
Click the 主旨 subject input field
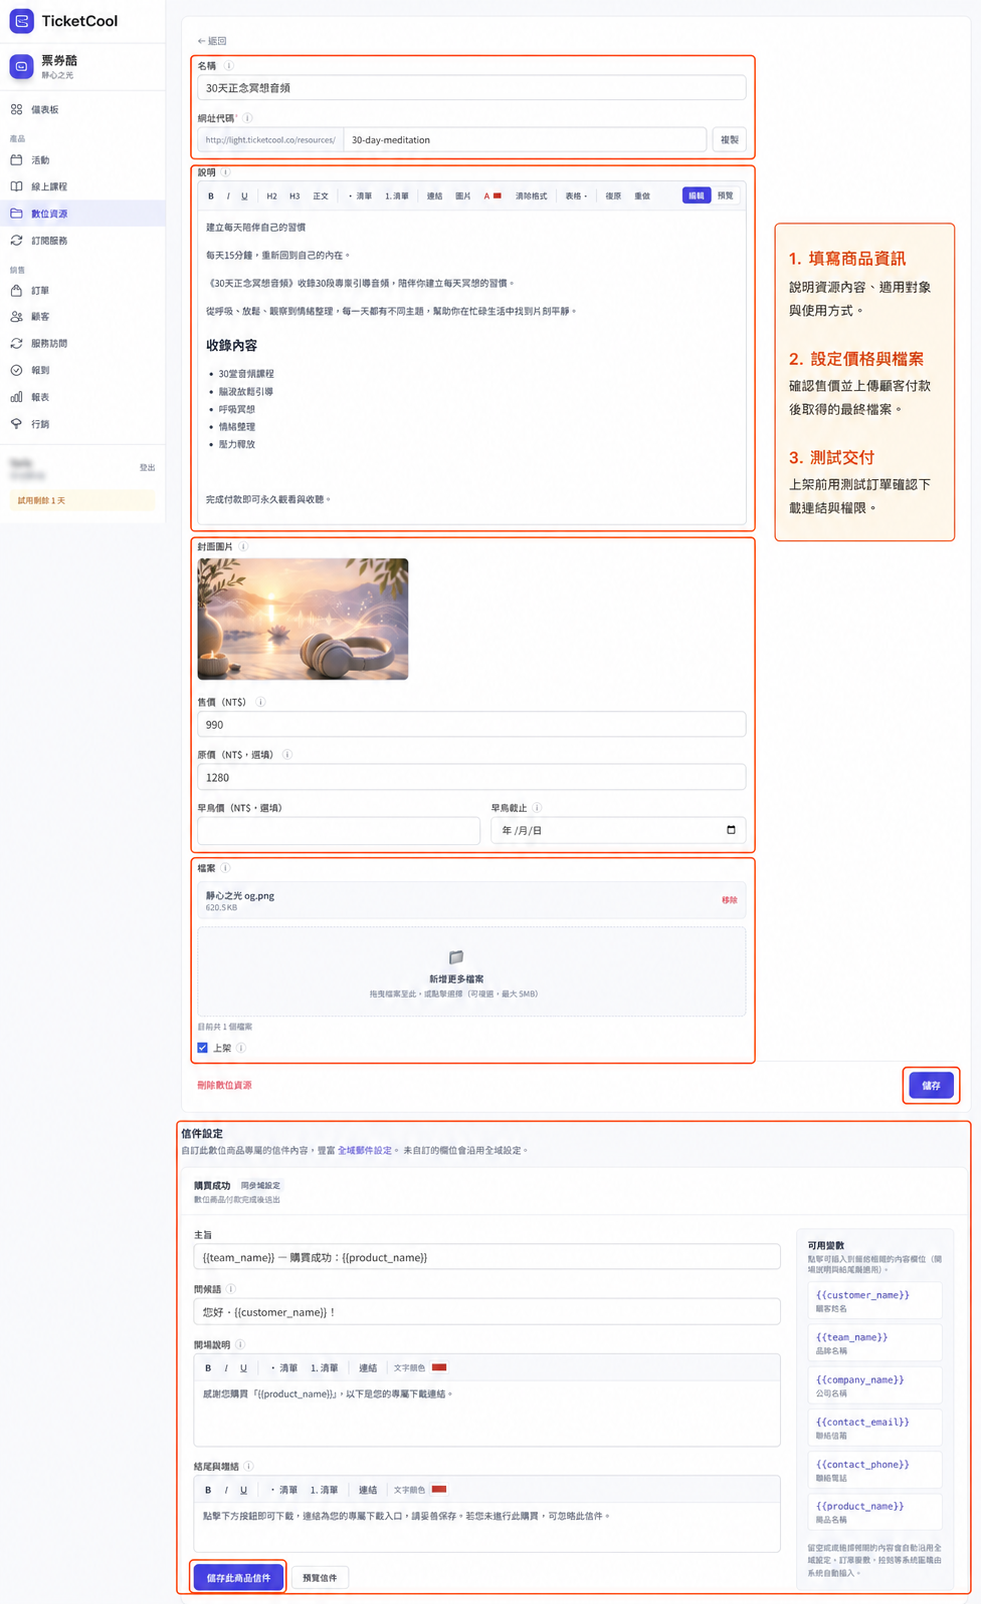486,1257
